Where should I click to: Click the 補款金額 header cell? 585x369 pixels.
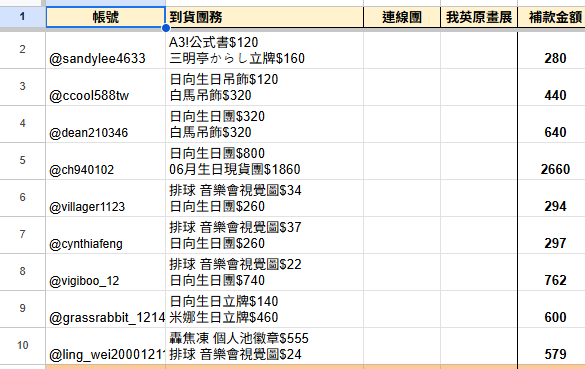click(x=551, y=17)
